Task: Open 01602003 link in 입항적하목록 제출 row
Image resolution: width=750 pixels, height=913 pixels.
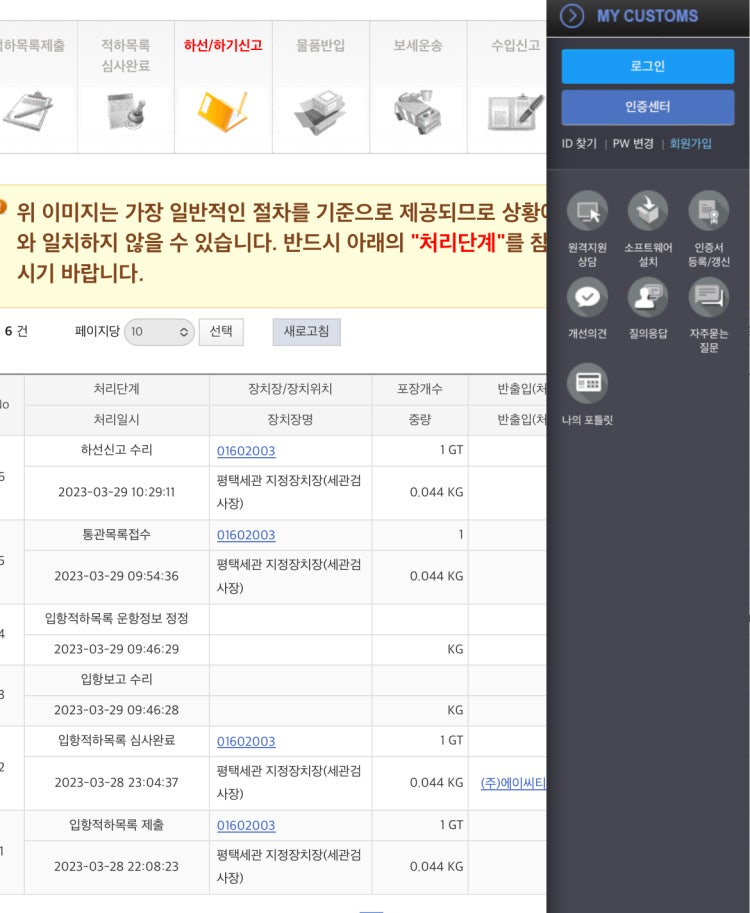Action: [246, 826]
